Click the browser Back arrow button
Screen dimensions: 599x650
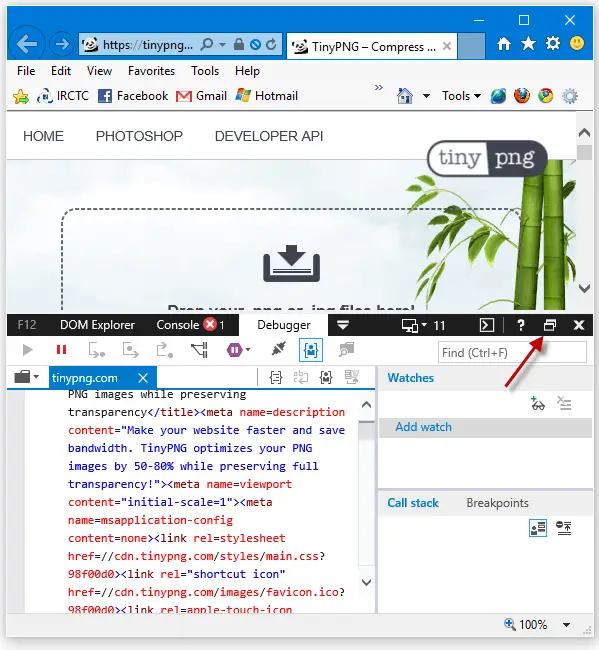coord(27,44)
